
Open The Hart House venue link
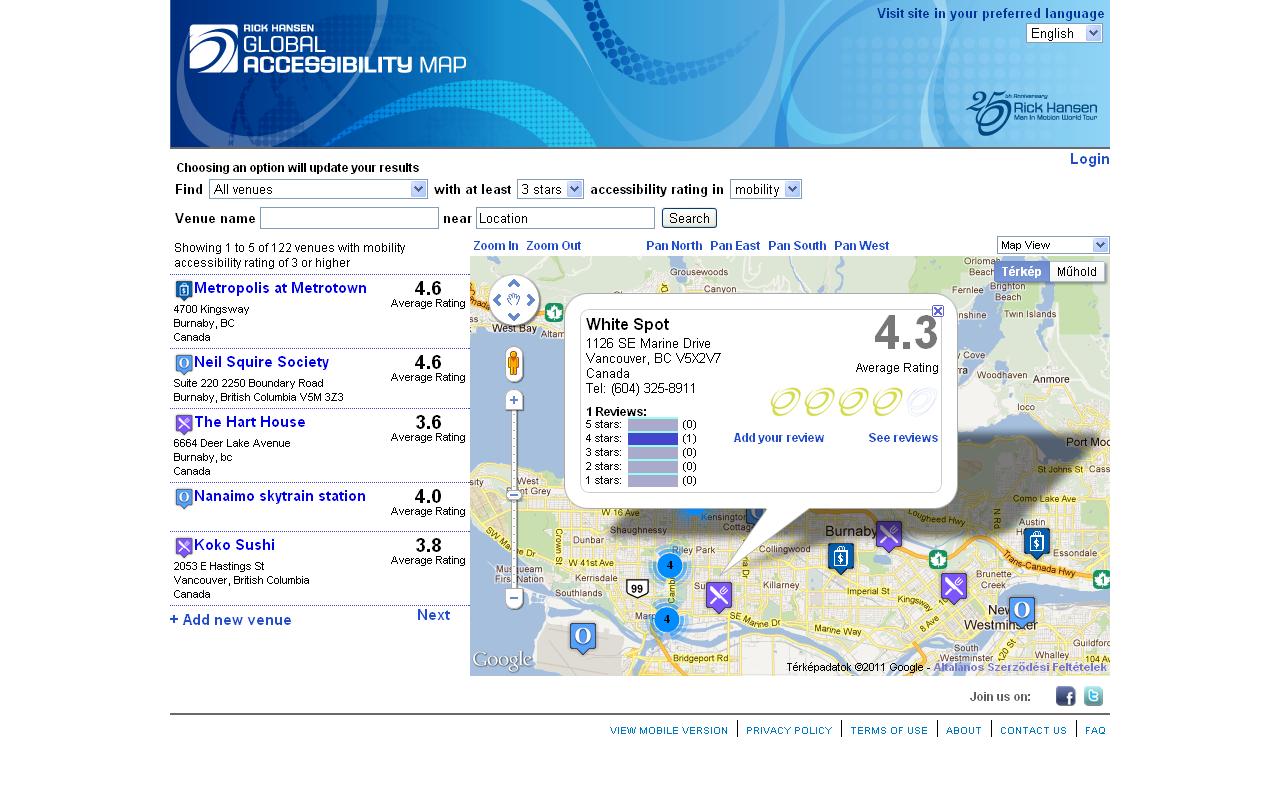click(x=250, y=422)
